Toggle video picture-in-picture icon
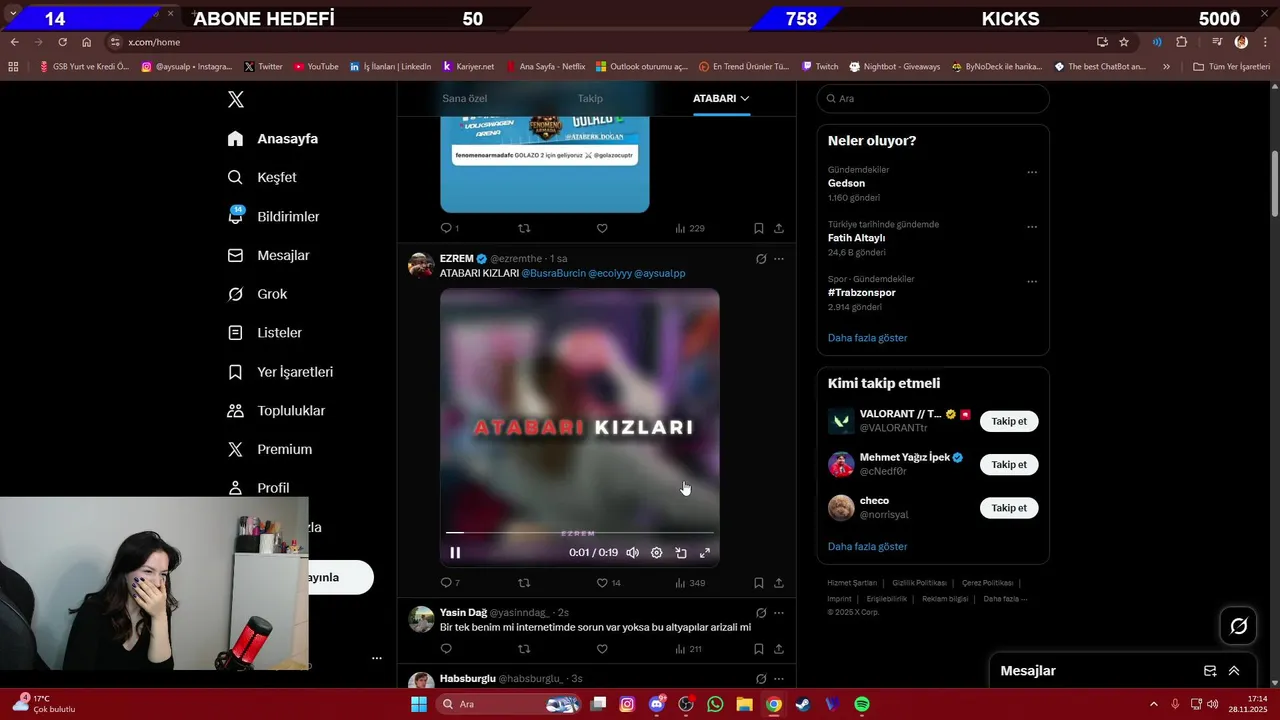 681,552
